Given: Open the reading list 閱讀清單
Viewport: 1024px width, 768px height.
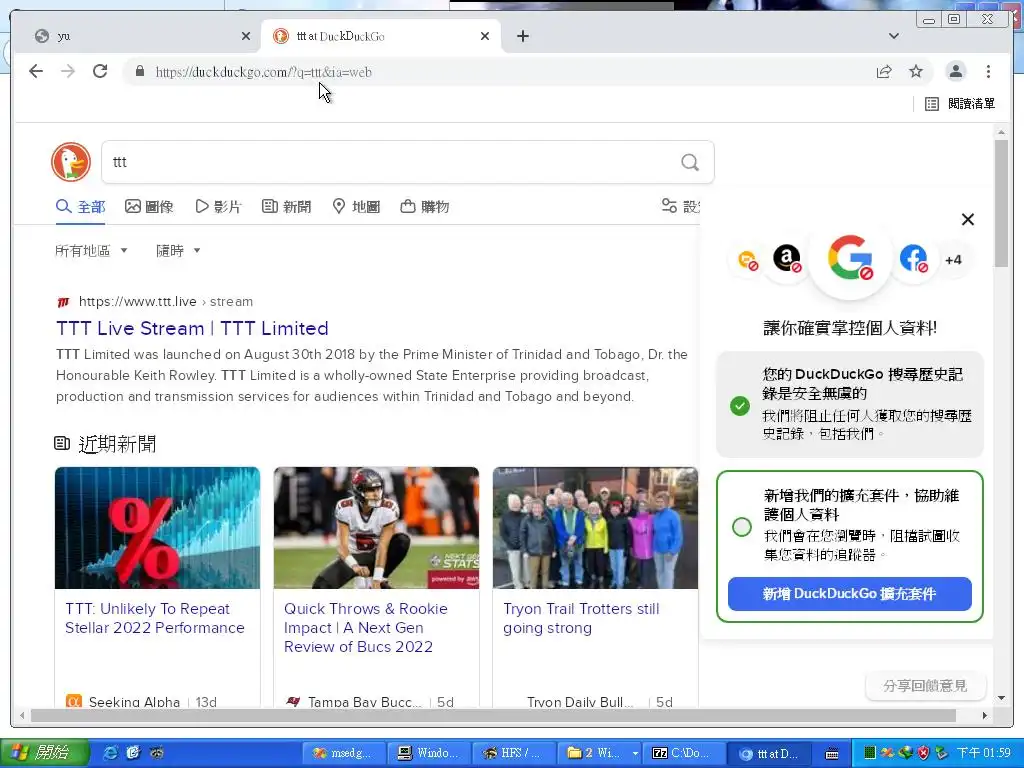Looking at the screenshot, I should (960, 104).
